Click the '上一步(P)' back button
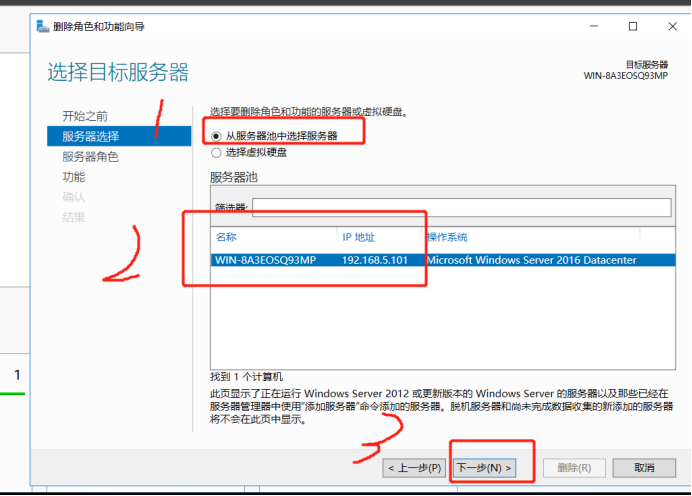The width and height of the screenshot is (692, 496). pyautogui.click(x=414, y=468)
